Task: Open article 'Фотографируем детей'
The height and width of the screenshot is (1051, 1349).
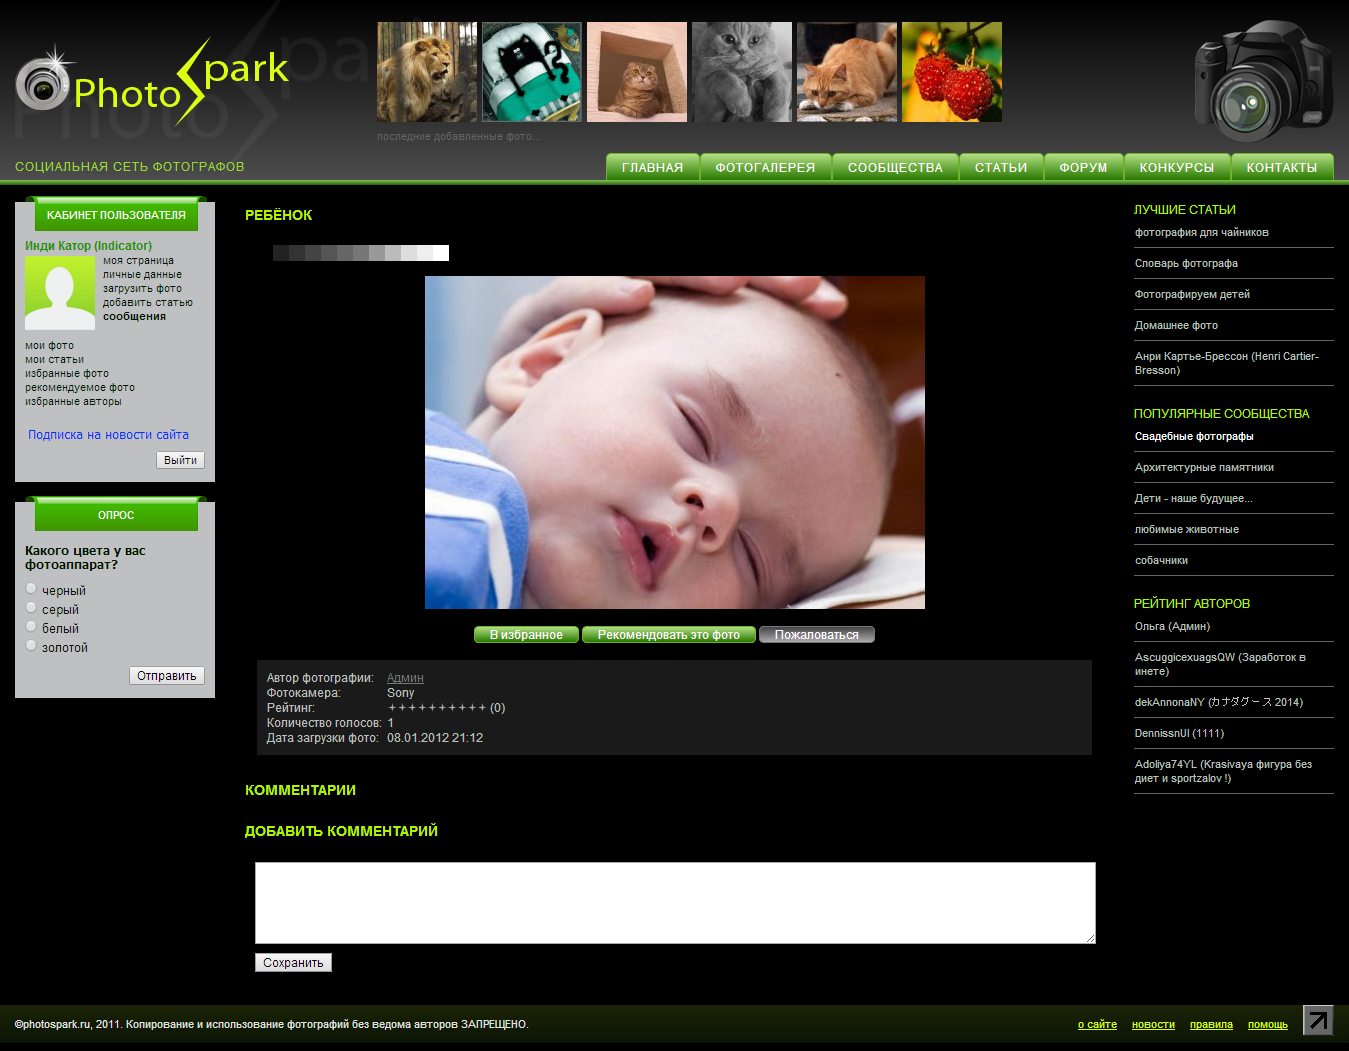Action: tap(1192, 294)
